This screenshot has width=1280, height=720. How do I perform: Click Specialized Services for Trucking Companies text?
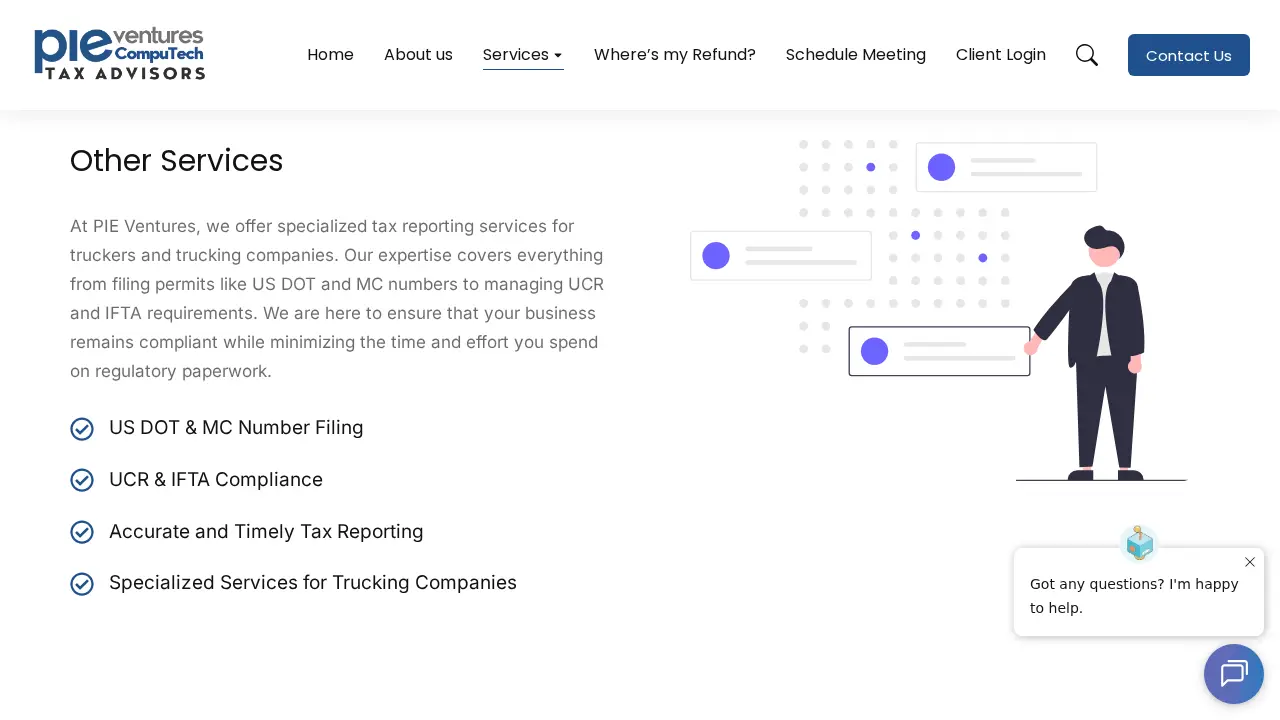click(x=313, y=583)
